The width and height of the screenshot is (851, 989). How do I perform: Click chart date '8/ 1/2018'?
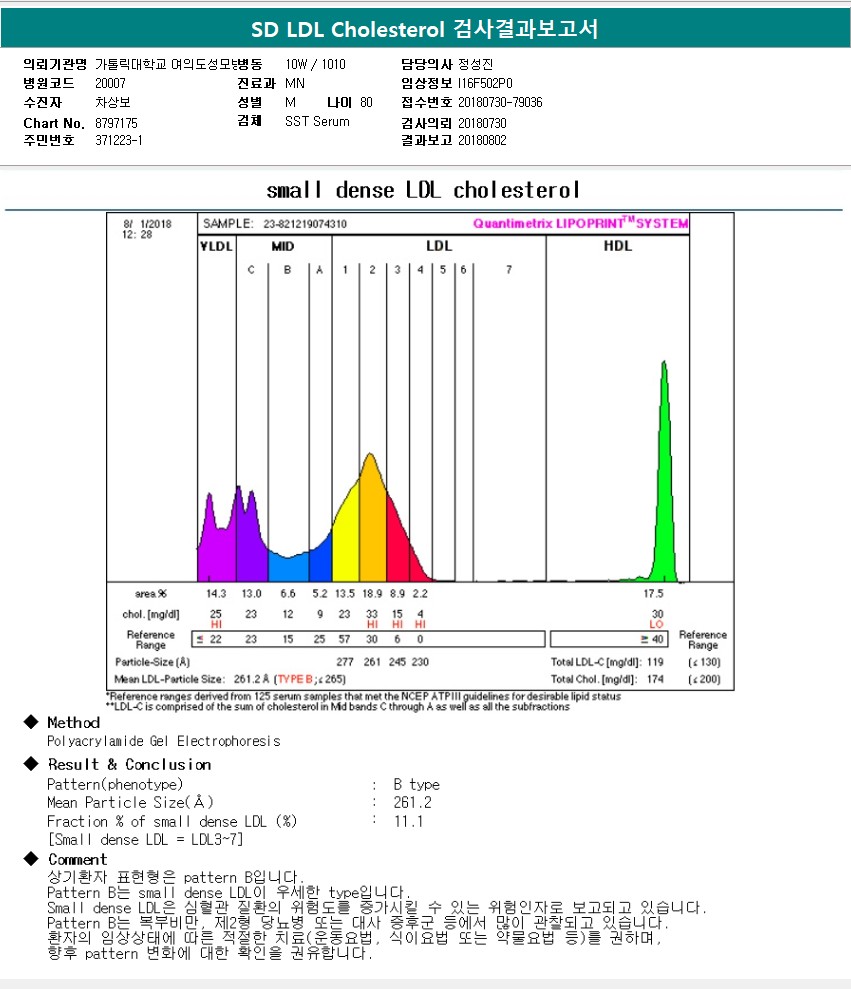[x=147, y=224]
